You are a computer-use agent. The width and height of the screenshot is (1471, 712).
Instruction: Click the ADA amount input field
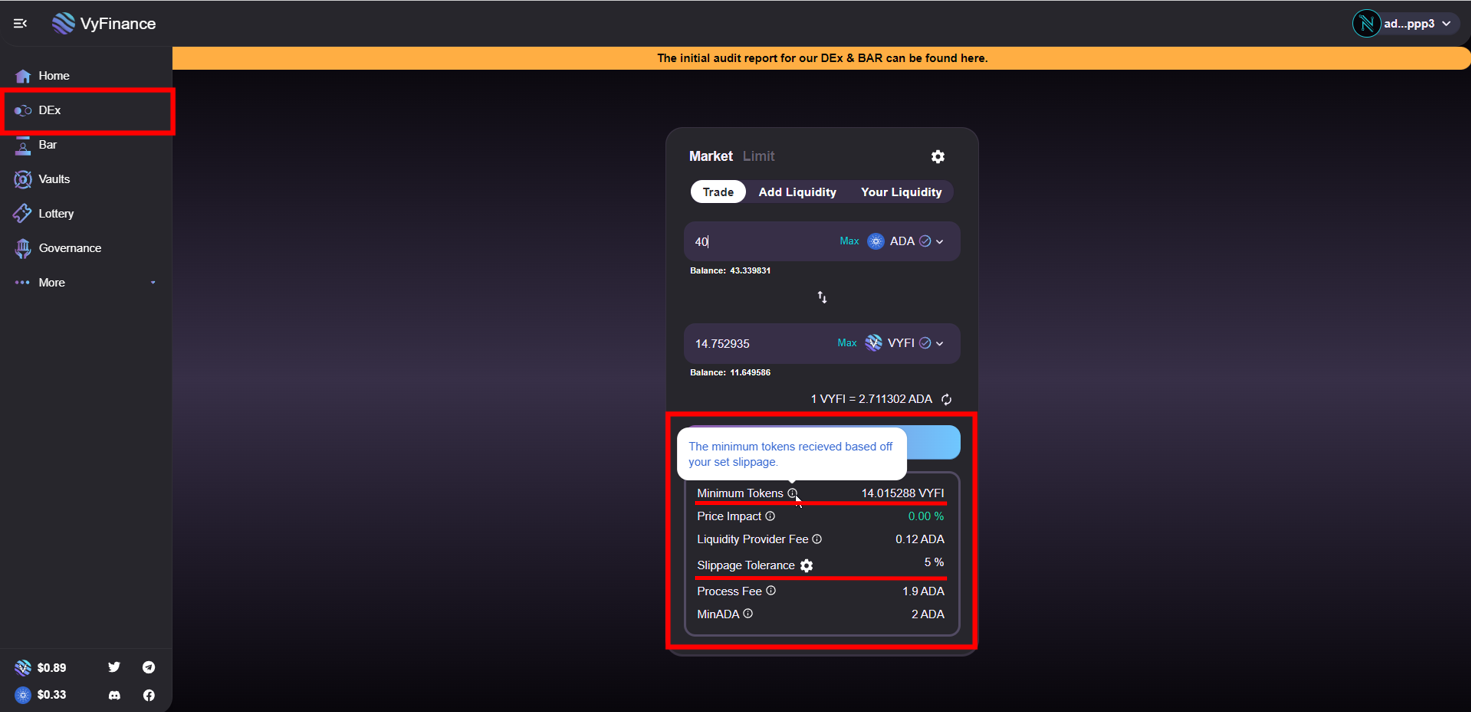point(760,241)
